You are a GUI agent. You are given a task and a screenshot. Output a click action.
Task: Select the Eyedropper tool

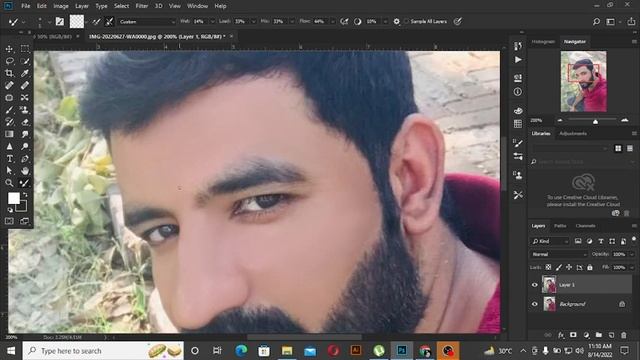25,73
